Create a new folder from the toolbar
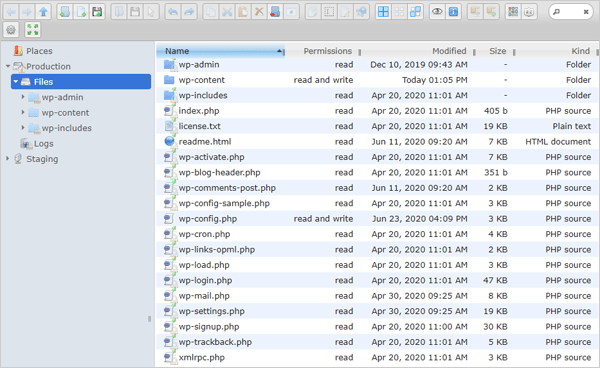600x368 pixels. [65, 12]
